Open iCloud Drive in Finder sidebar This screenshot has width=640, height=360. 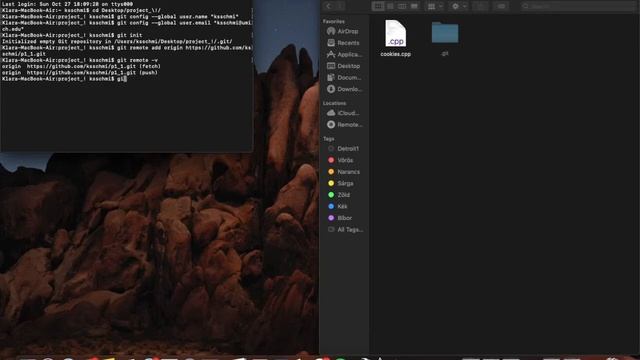343,113
